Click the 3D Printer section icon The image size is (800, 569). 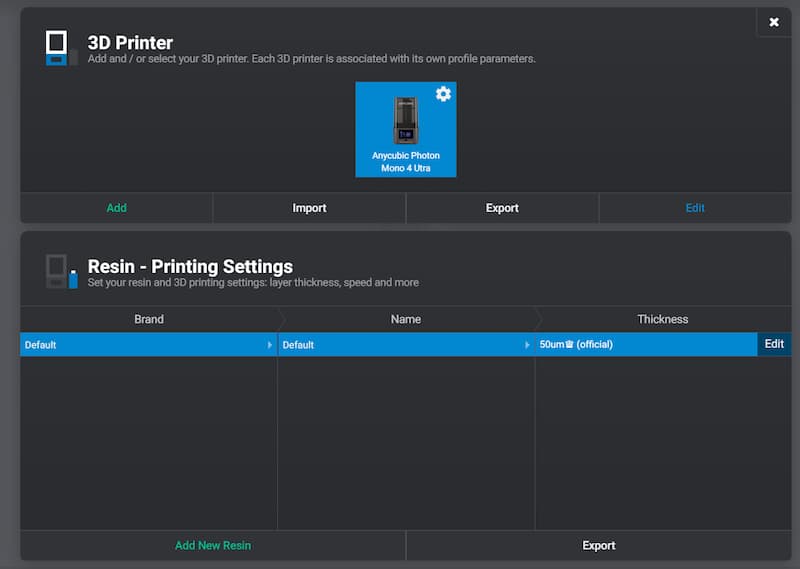(x=61, y=48)
